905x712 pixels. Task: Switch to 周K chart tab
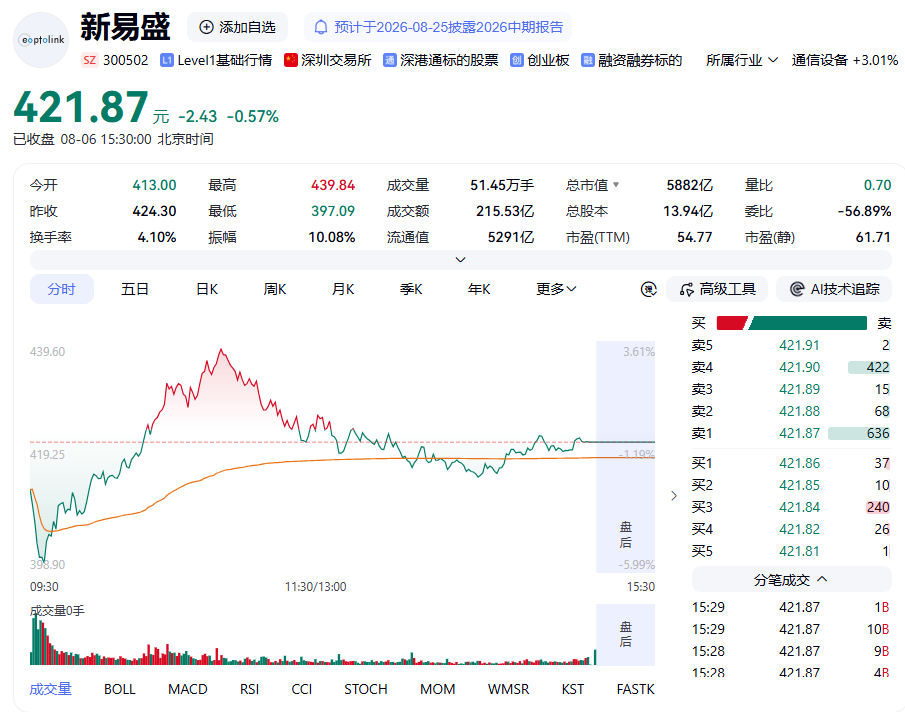(275, 289)
